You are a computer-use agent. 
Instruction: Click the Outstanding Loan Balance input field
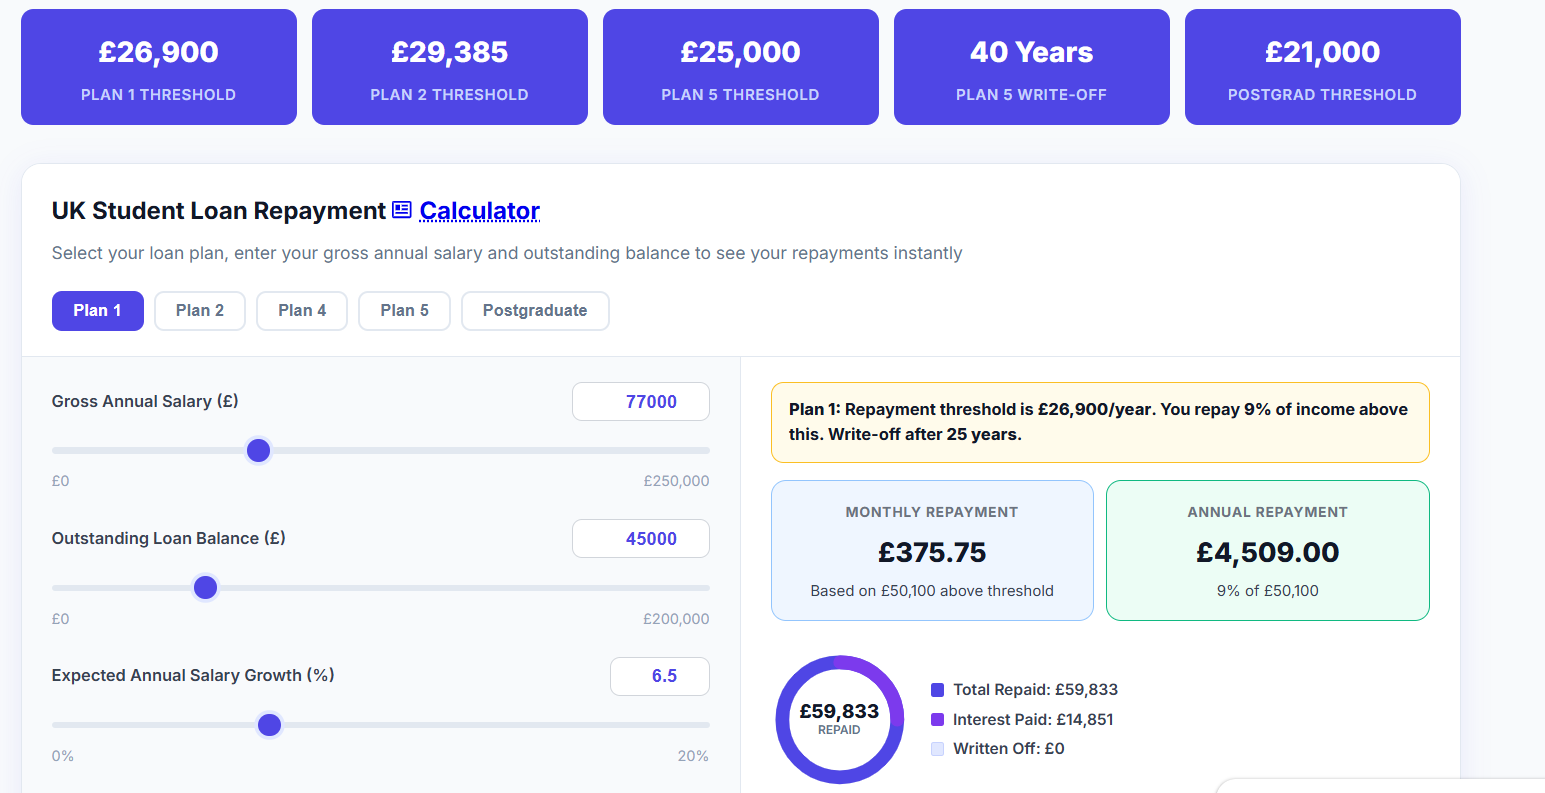tap(641, 539)
